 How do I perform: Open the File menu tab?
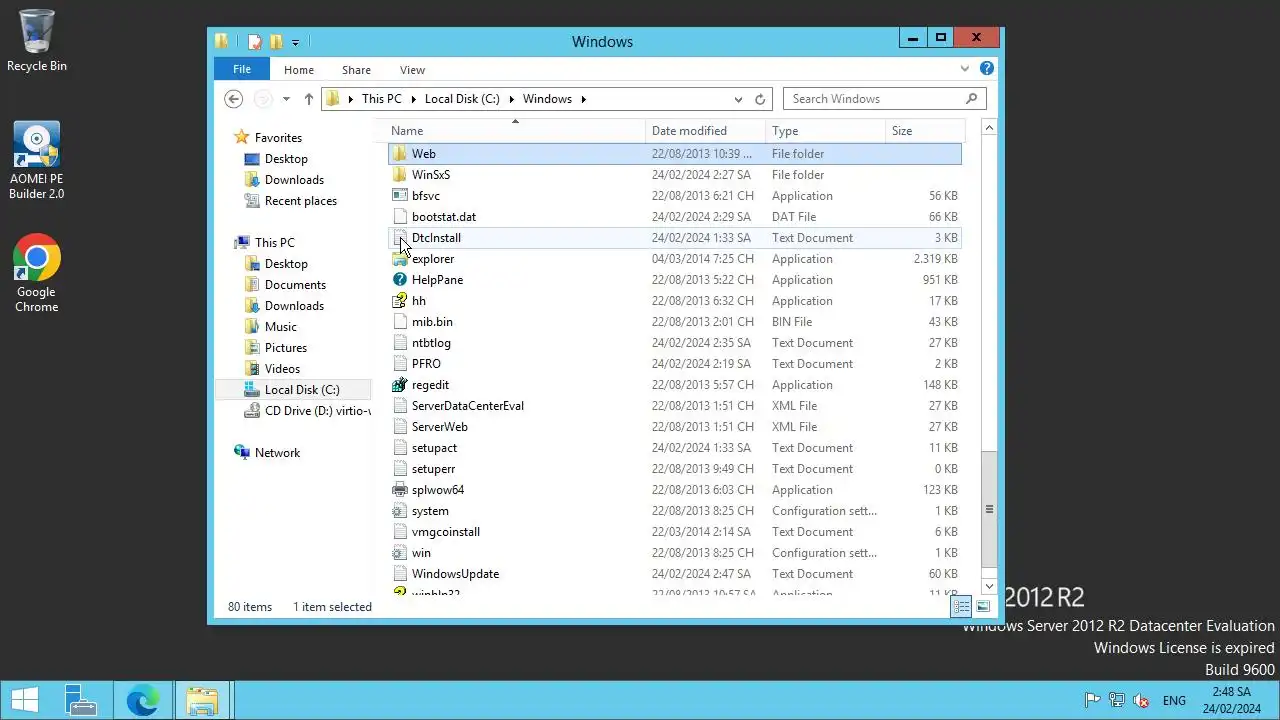(242, 70)
